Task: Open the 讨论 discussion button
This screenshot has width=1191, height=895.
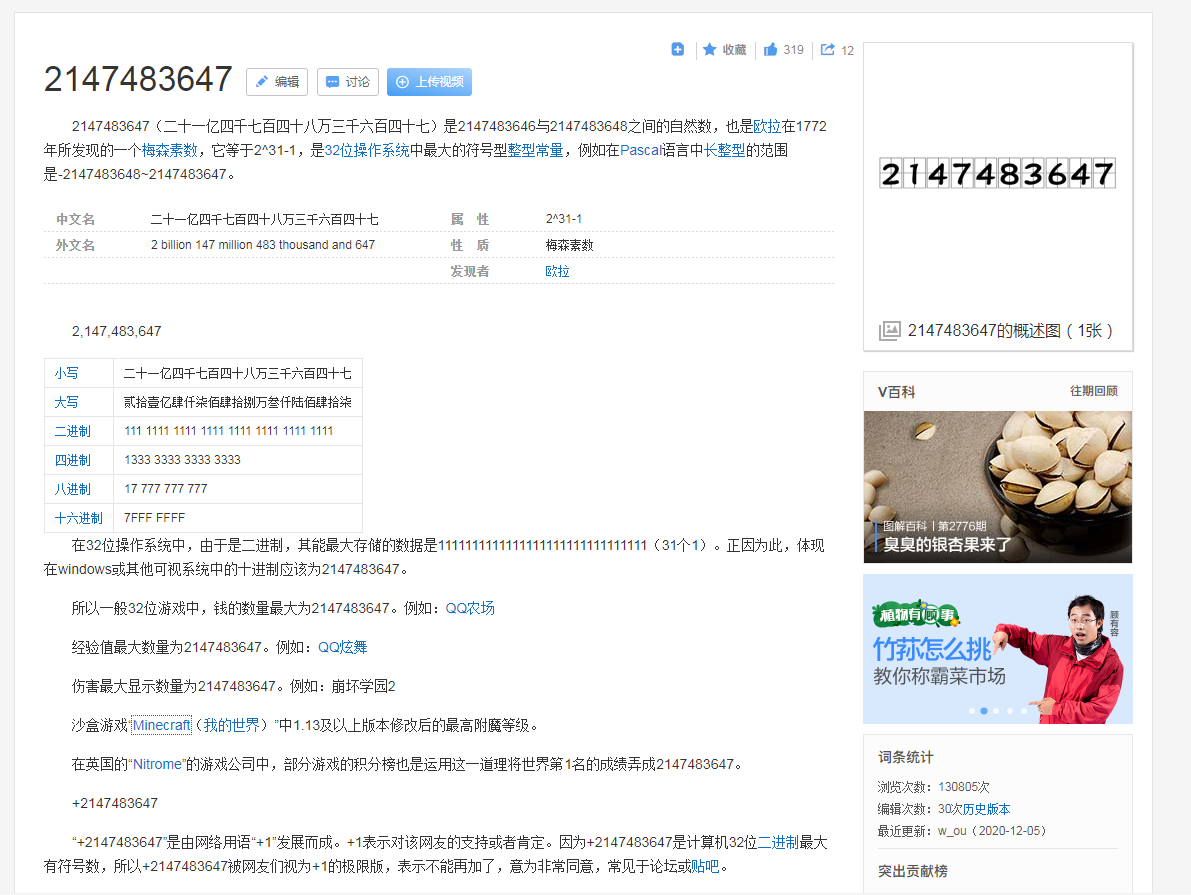Action: click(348, 82)
